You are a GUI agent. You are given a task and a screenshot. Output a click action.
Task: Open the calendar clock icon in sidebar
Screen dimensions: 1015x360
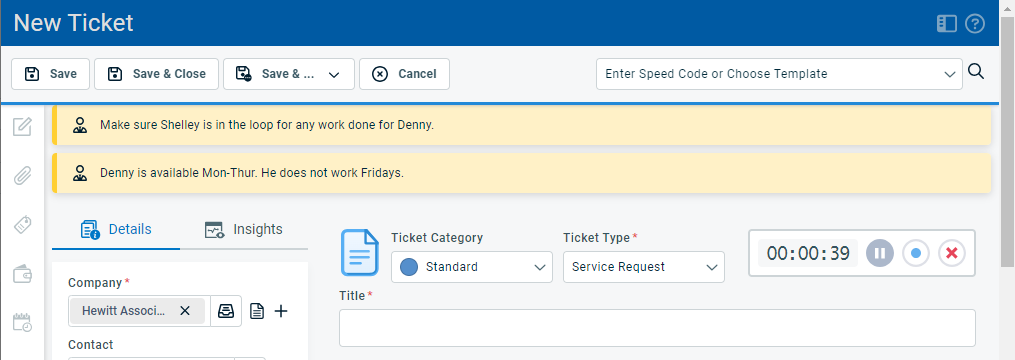(23, 322)
